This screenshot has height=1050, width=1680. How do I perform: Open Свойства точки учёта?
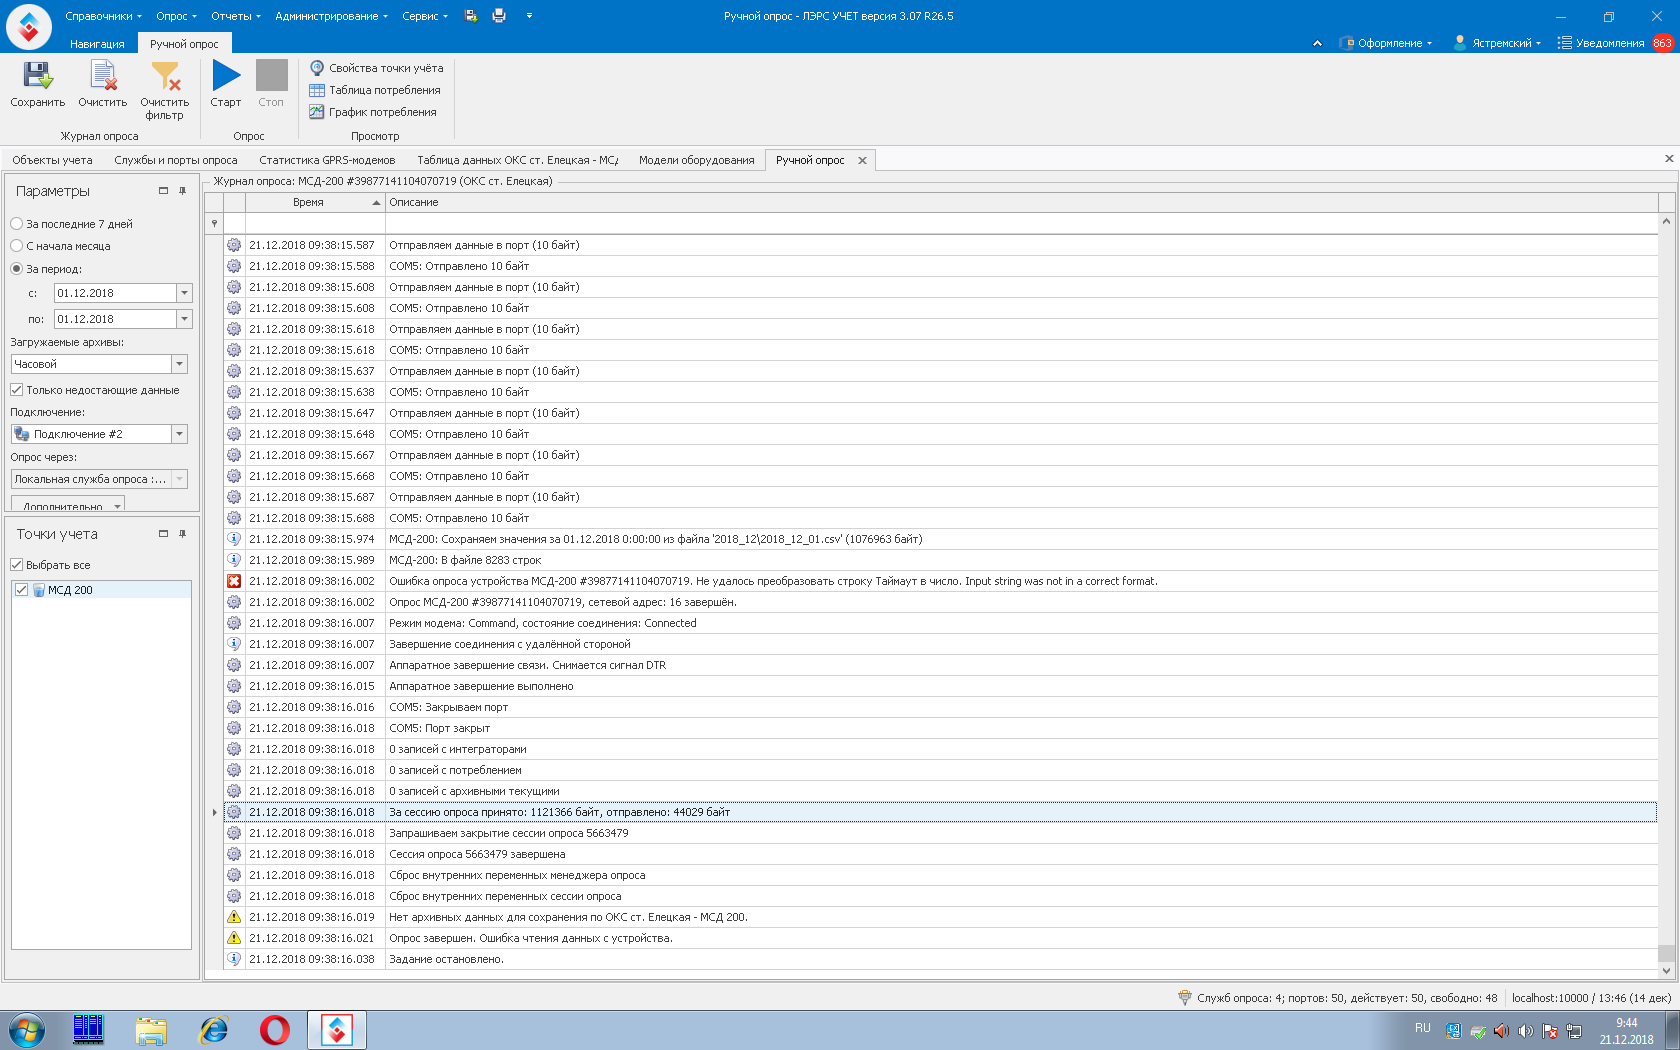click(x=376, y=68)
